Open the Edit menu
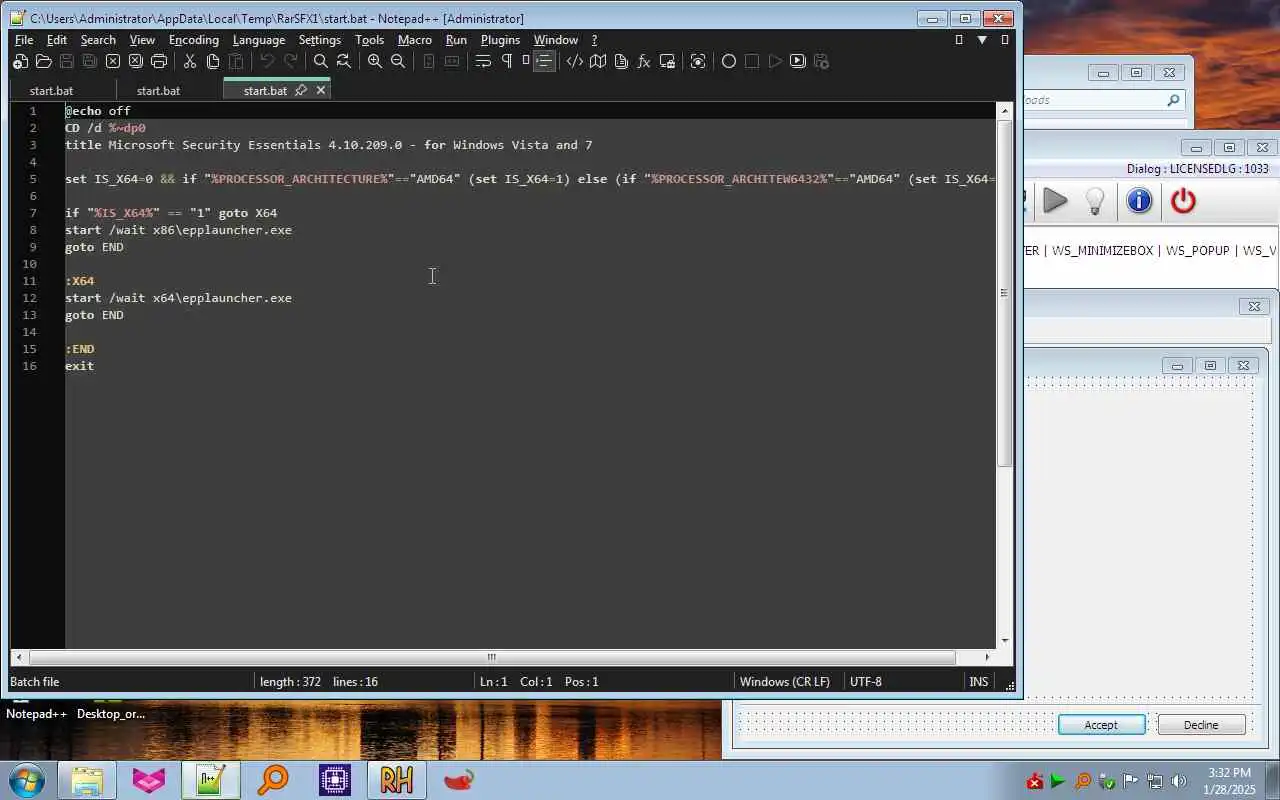1280x800 pixels. coord(57,40)
